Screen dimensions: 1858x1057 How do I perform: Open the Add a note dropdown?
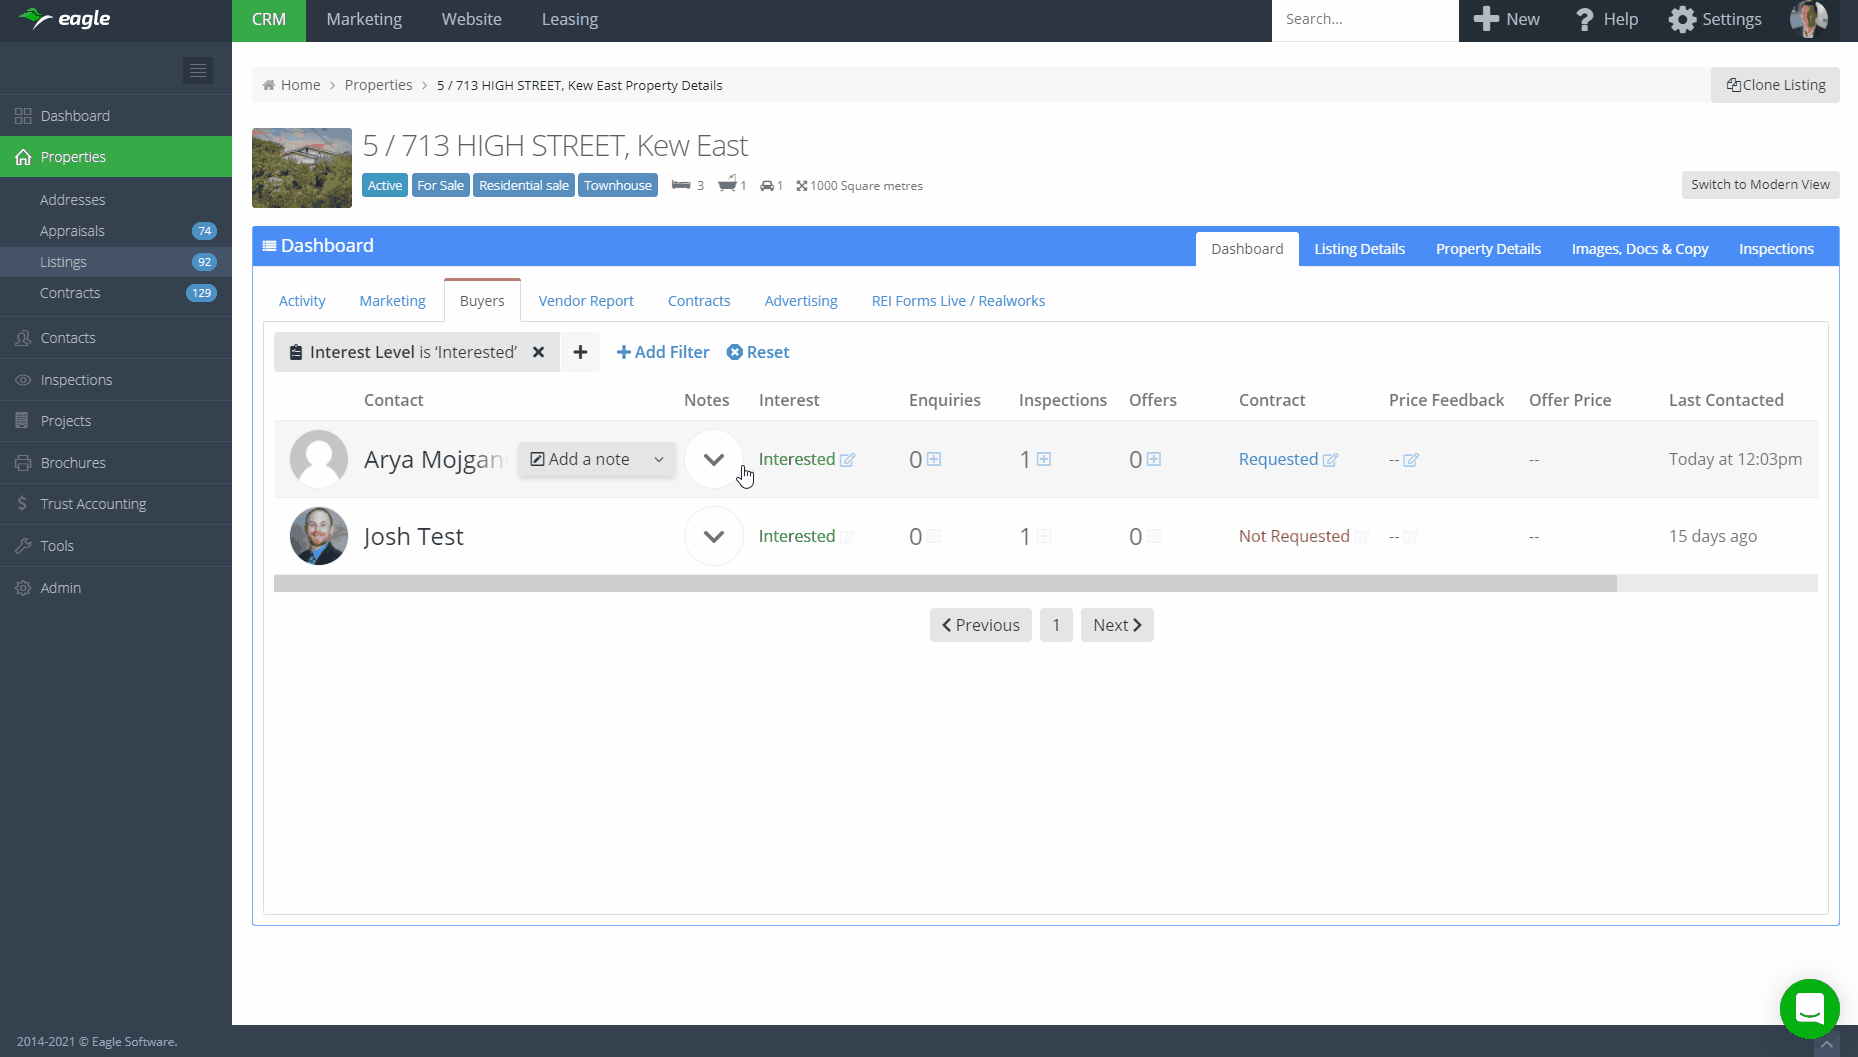[659, 459]
